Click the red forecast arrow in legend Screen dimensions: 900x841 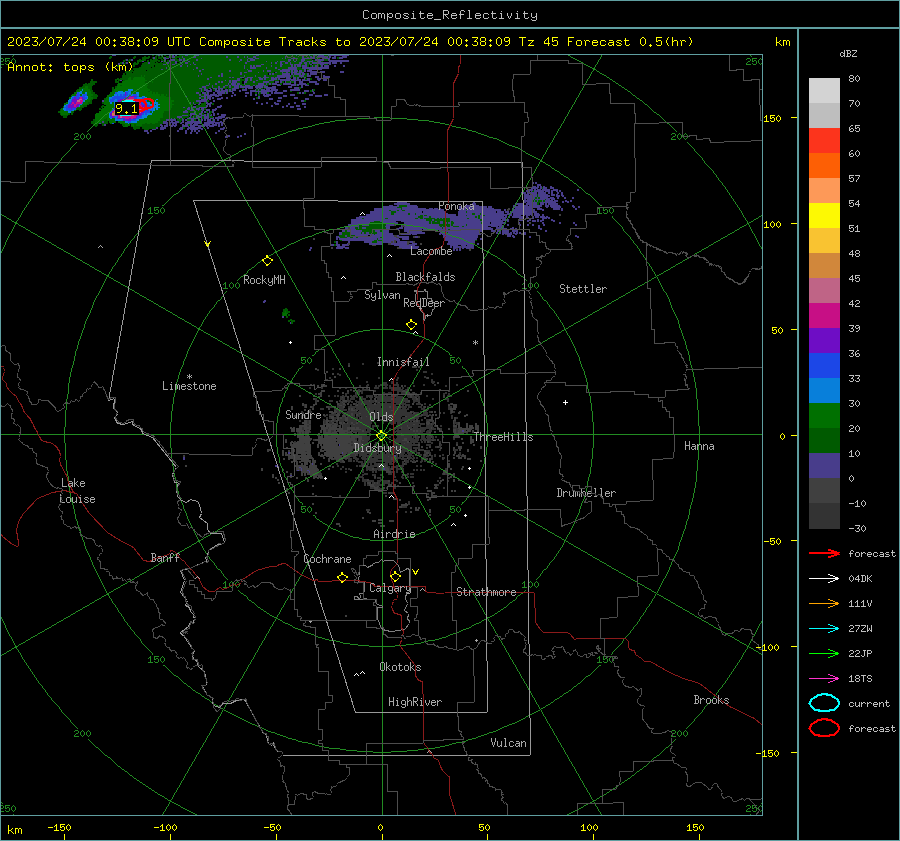point(824,553)
